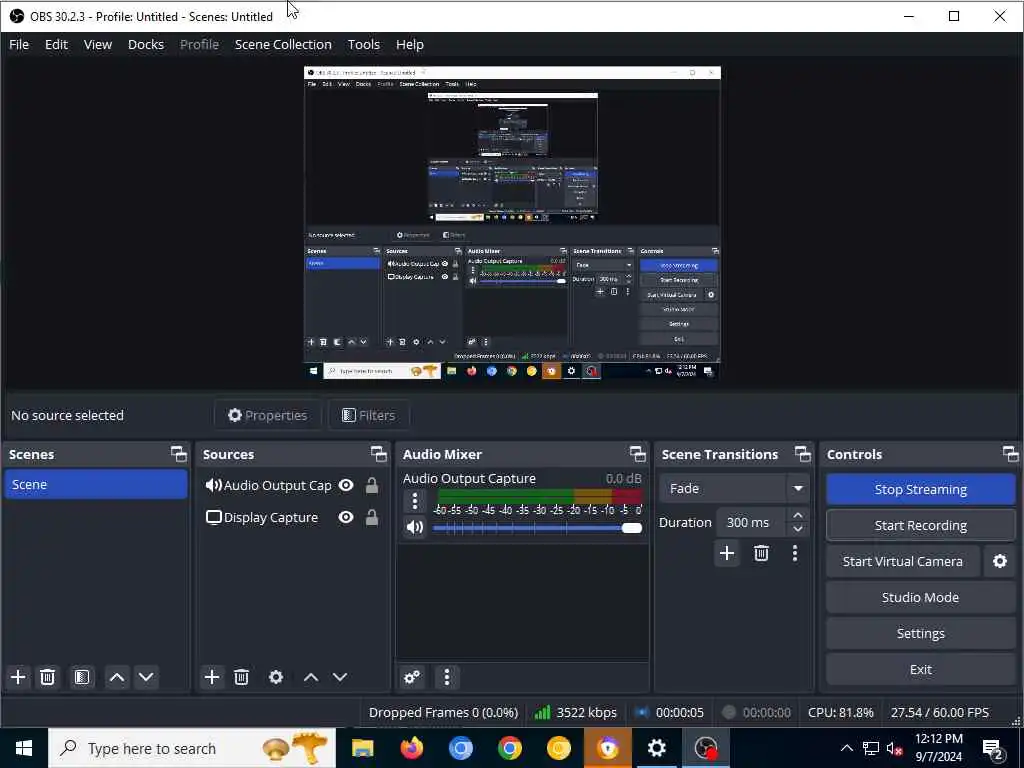Open File Explorer from the taskbar
The height and width of the screenshot is (768, 1024).
[x=362, y=748]
